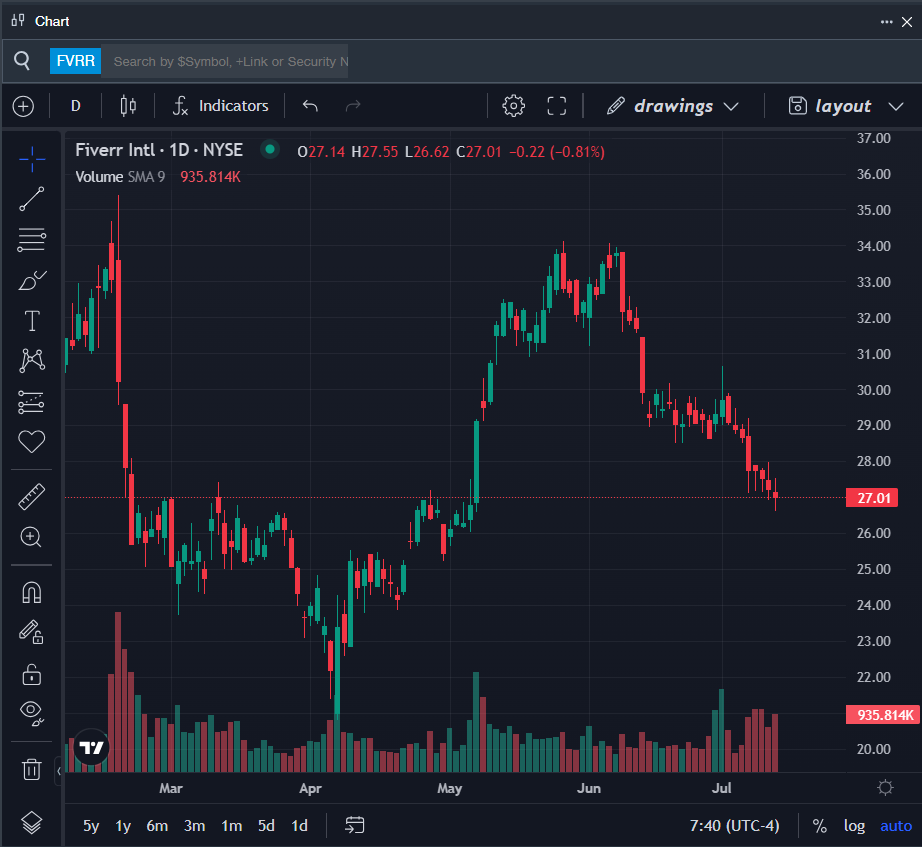922x847 pixels.
Task: Toggle hide all drawings eye icon
Action: 32,713
